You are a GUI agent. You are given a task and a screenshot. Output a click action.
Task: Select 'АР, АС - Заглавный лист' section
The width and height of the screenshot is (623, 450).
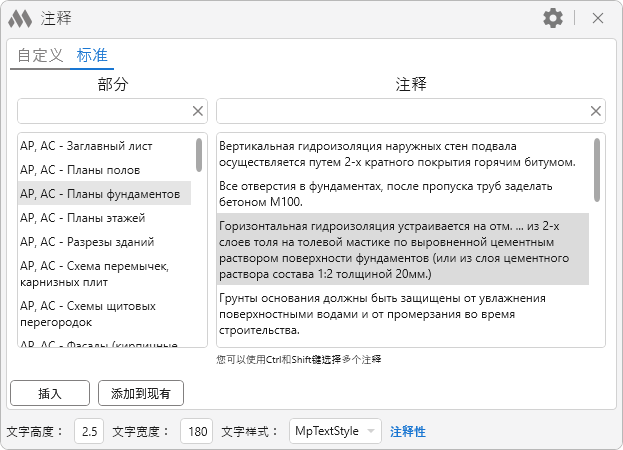point(84,145)
